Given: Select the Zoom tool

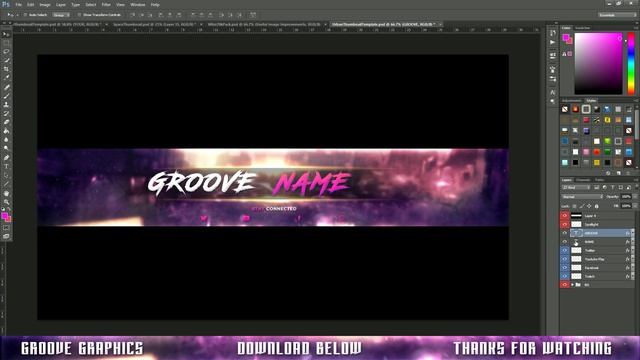Looking at the screenshot, I should [6, 202].
